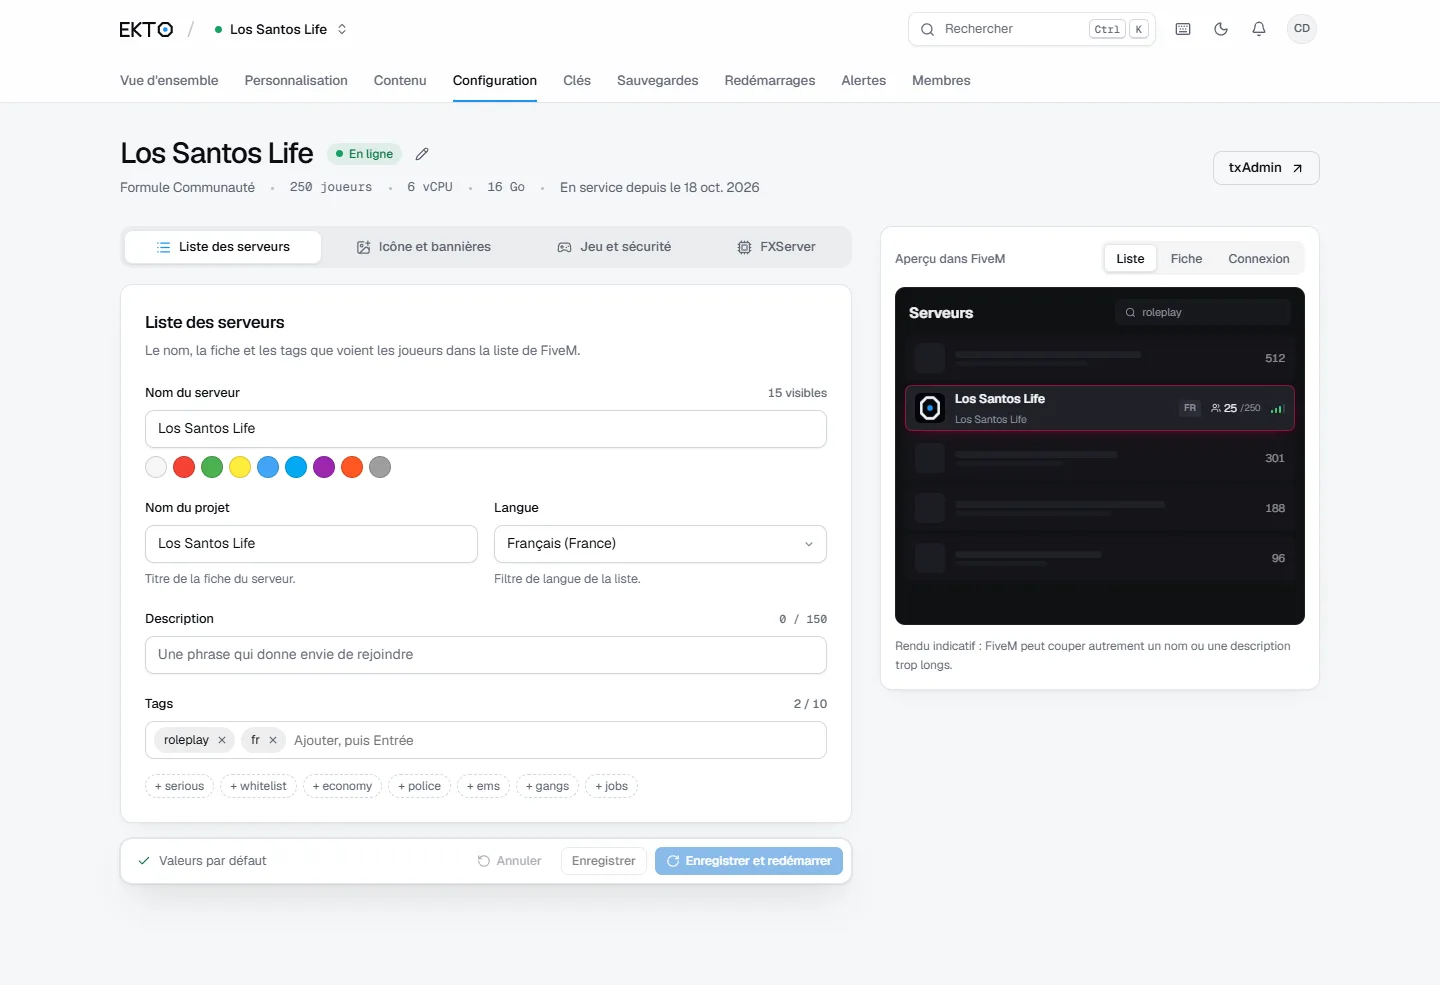
Task: Expand the Langue dropdown
Action: tap(660, 544)
